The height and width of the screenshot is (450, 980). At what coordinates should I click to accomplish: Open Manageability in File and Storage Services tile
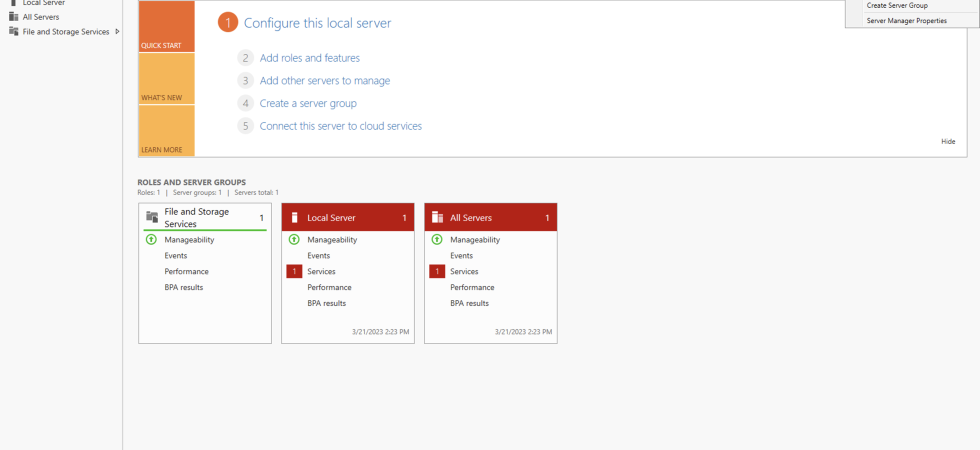tap(189, 240)
